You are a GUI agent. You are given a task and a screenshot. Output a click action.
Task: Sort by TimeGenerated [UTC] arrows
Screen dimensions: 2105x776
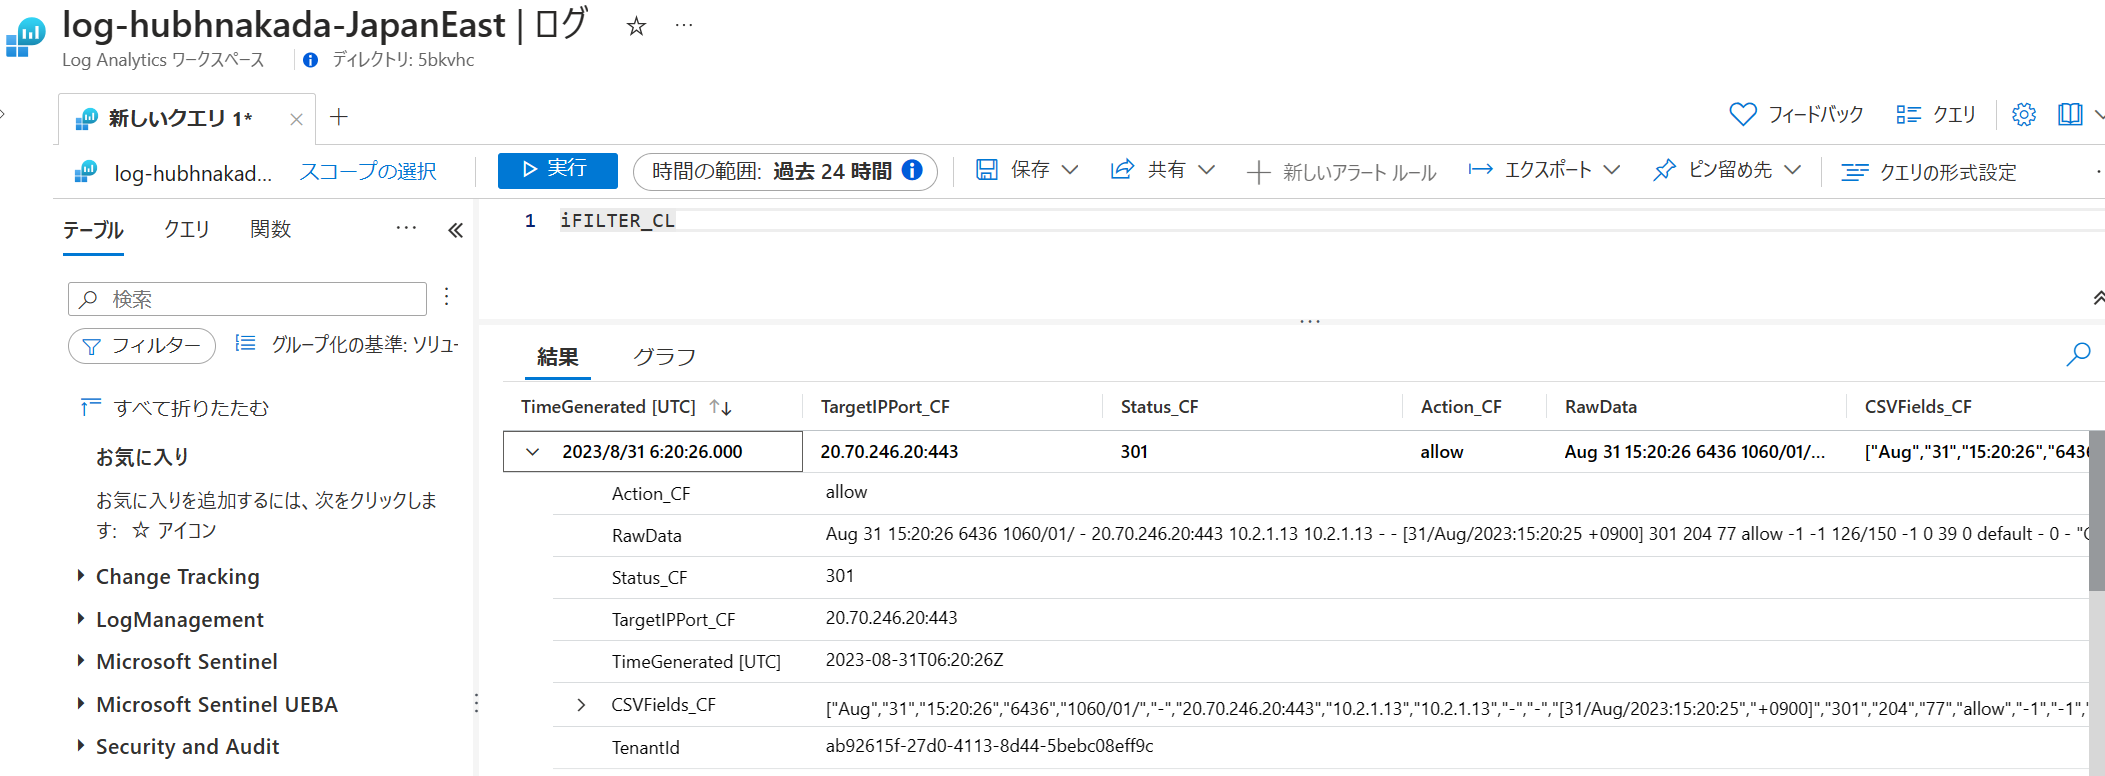point(720,407)
